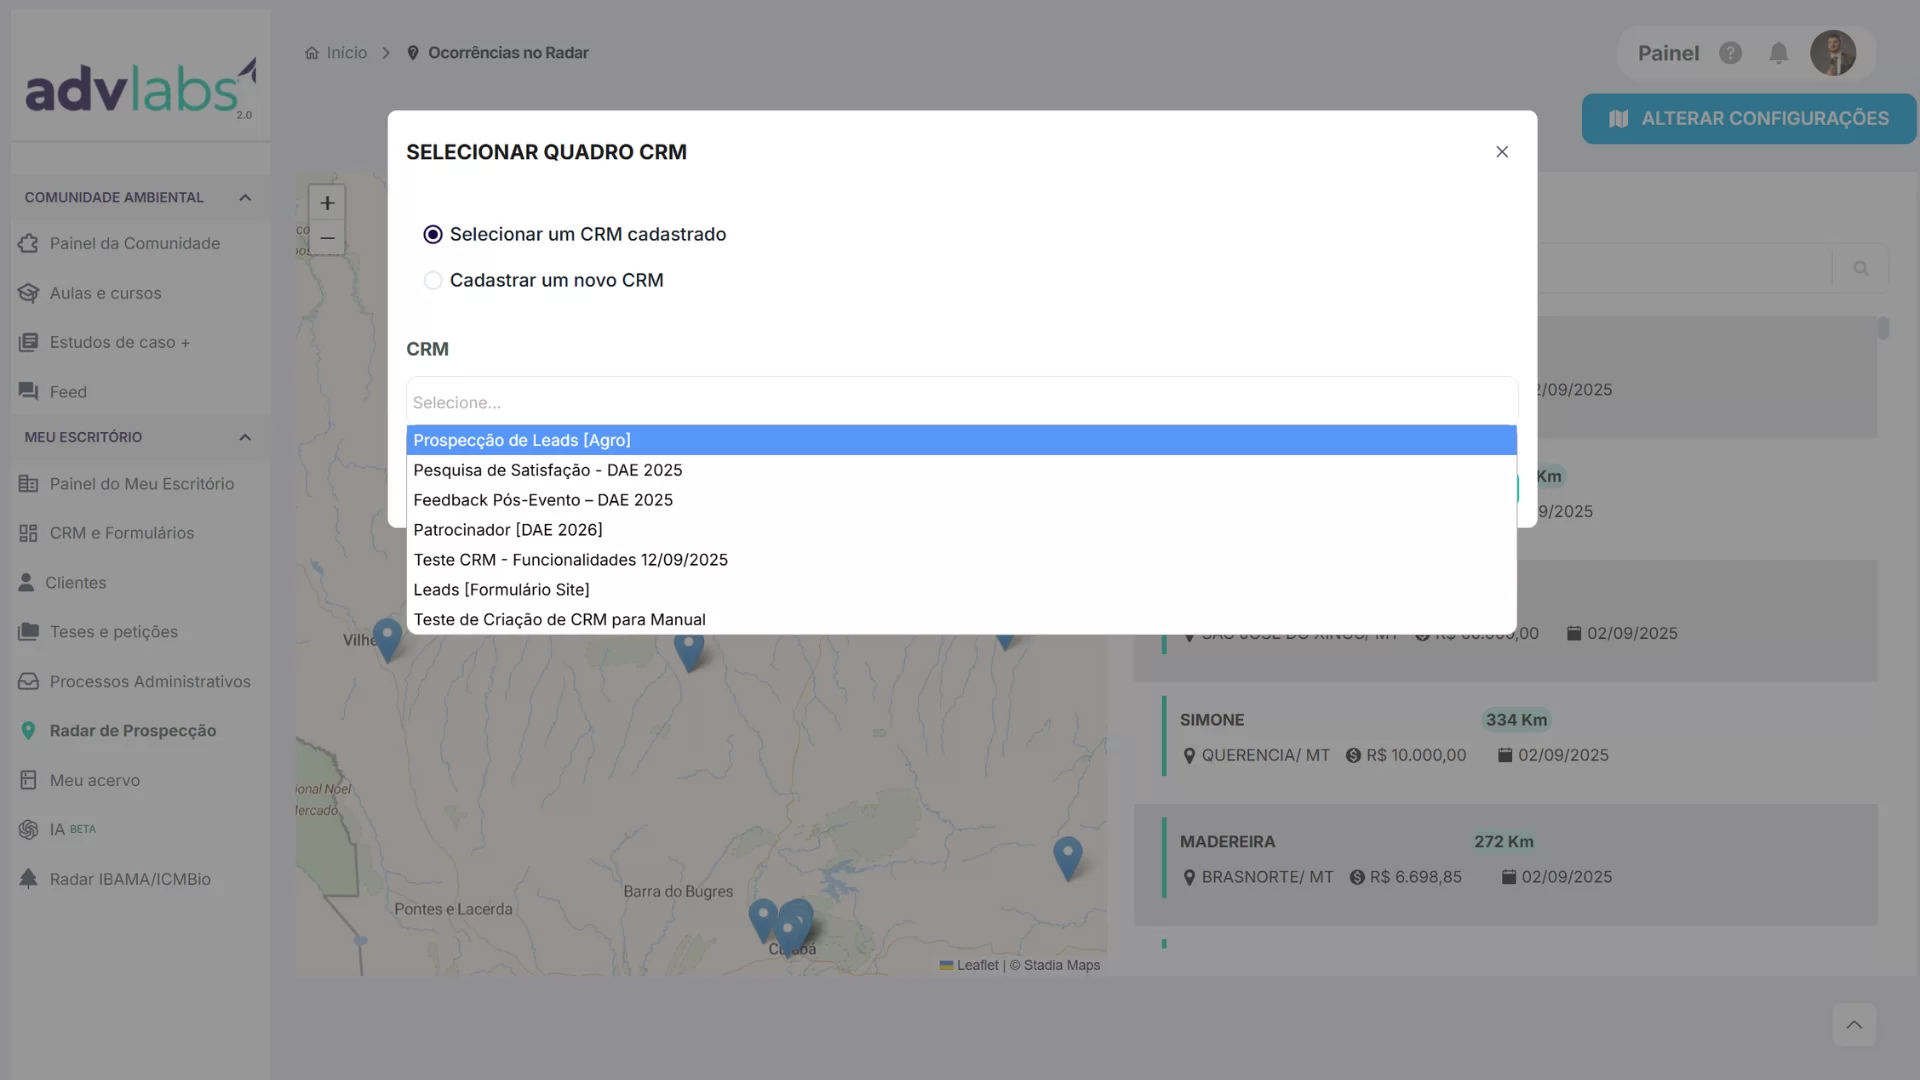Open Processos Administrativos menu item
The width and height of the screenshot is (1920, 1080).
[150, 681]
